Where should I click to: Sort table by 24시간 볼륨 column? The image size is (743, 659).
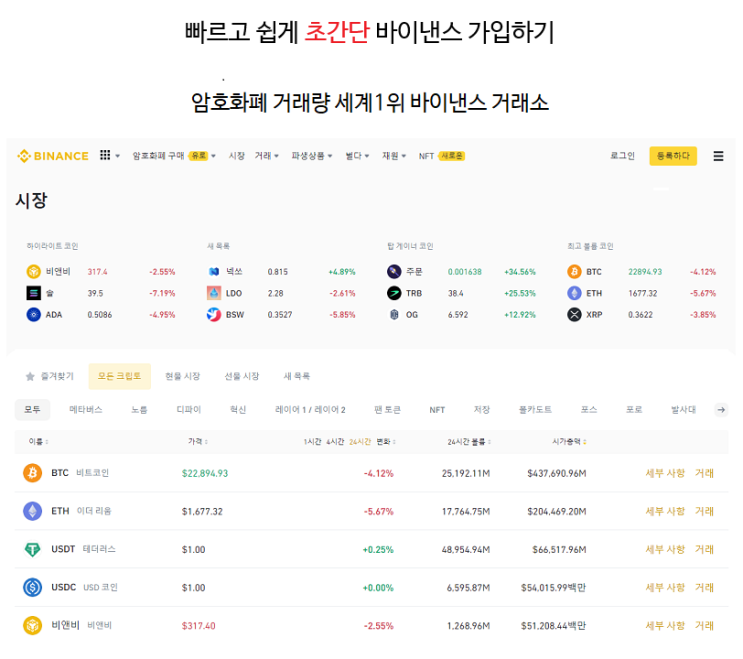[469, 442]
